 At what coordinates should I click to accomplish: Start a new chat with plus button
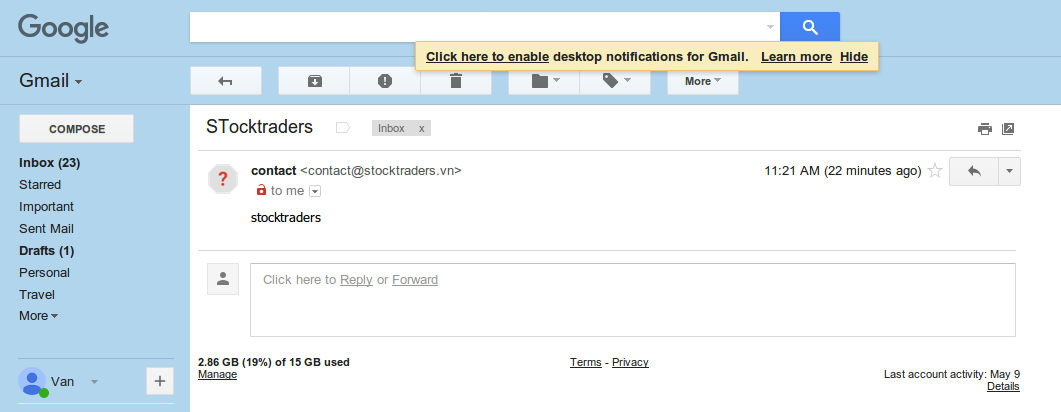click(x=160, y=382)
